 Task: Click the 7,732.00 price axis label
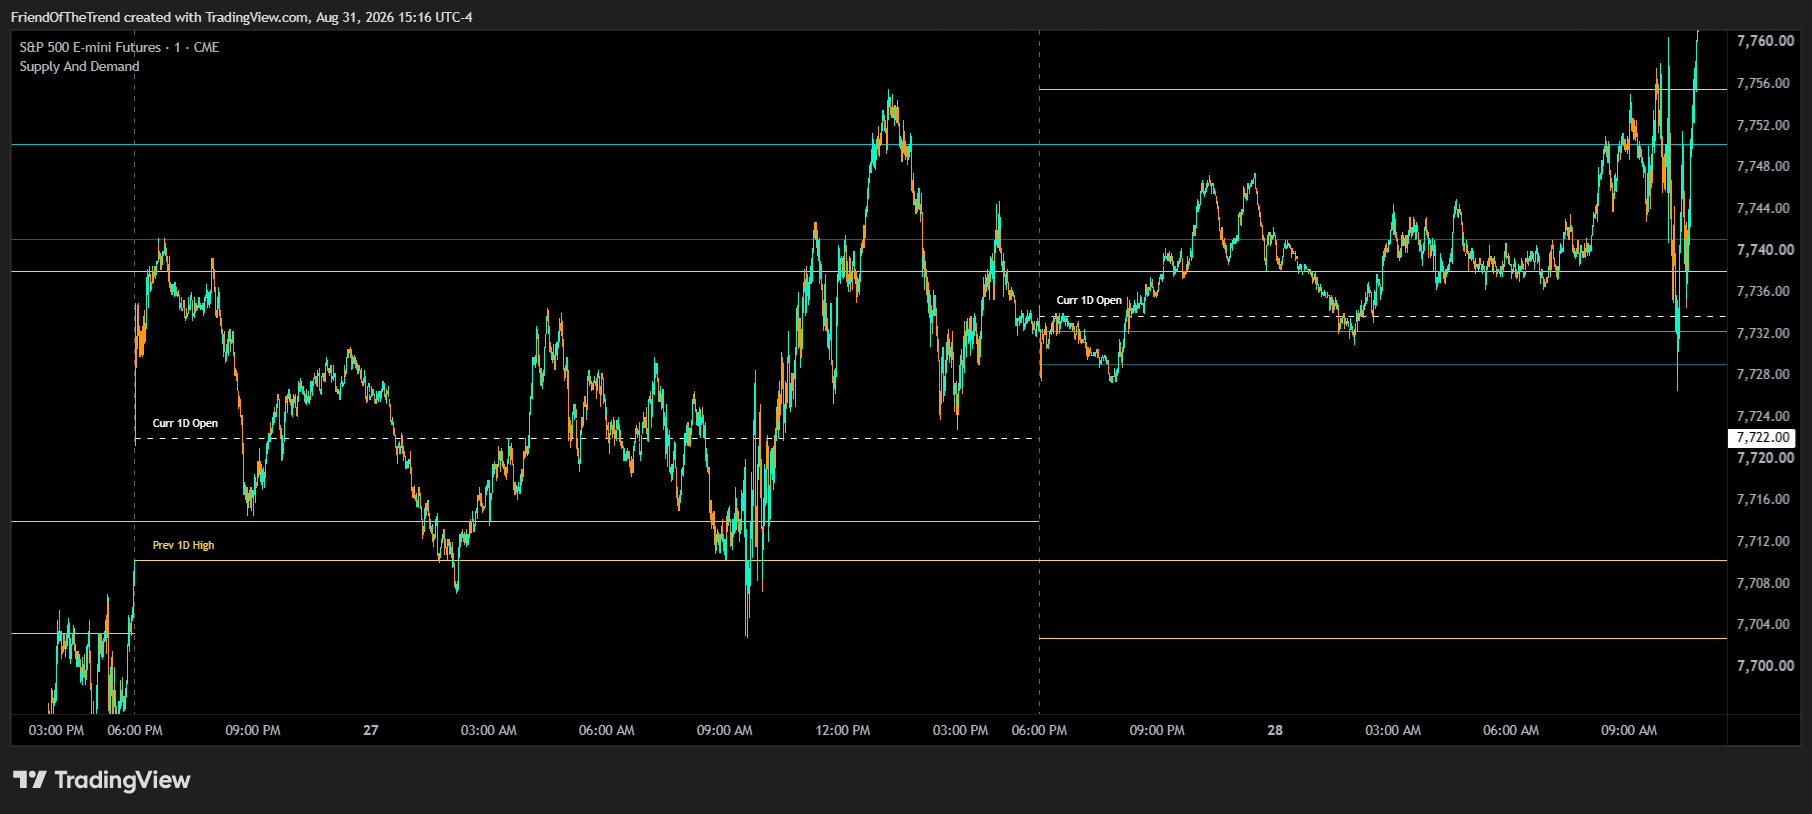(x=1765, y=333)
